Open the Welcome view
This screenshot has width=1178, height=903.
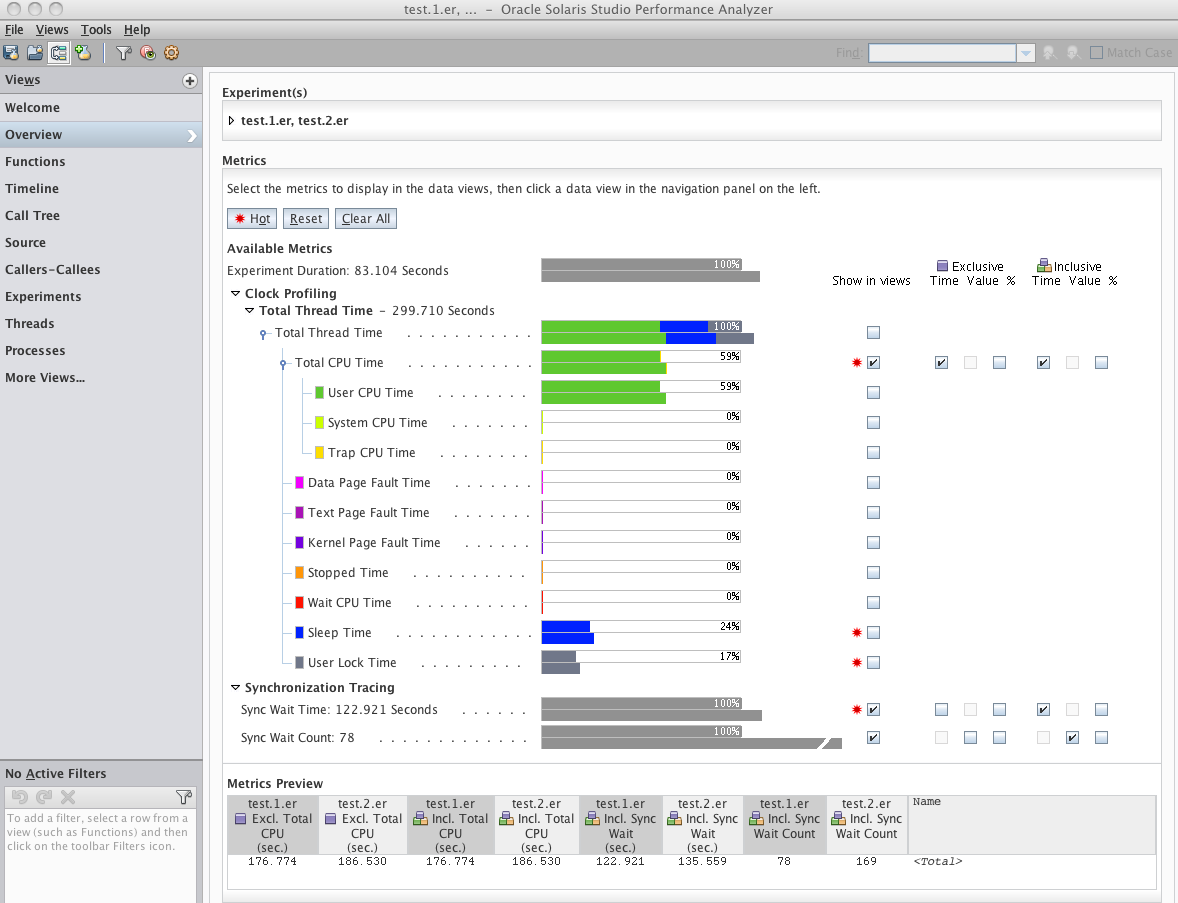pos(101,108)
